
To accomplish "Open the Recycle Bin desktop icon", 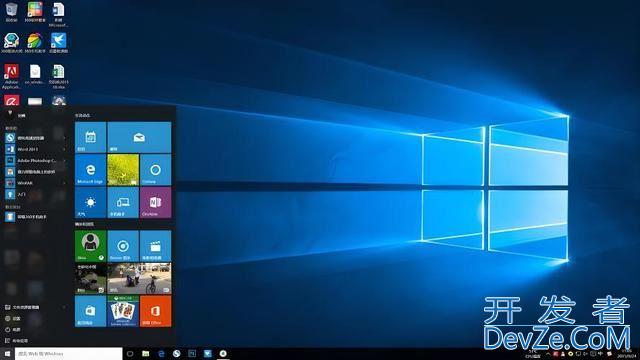I will (x=11, y=12).
